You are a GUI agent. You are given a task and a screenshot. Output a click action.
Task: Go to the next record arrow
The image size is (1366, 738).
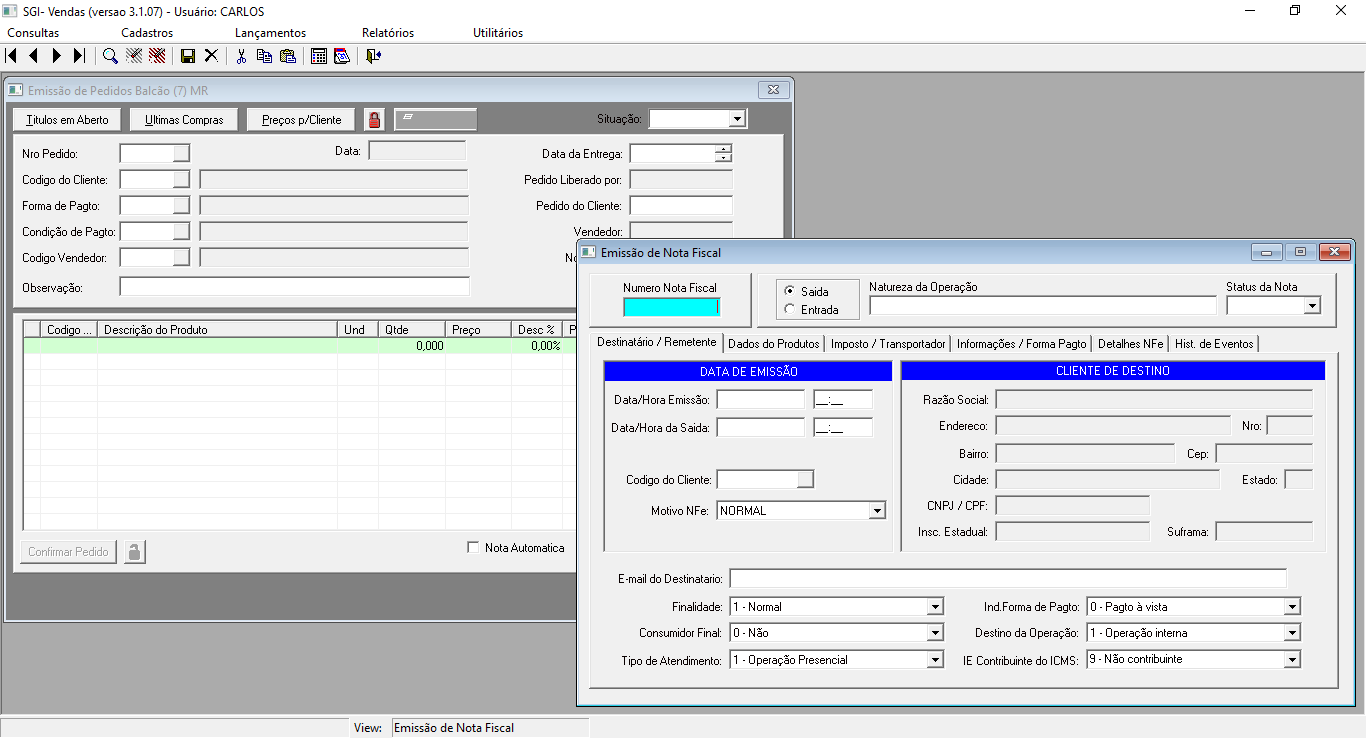tap(56, 56)
